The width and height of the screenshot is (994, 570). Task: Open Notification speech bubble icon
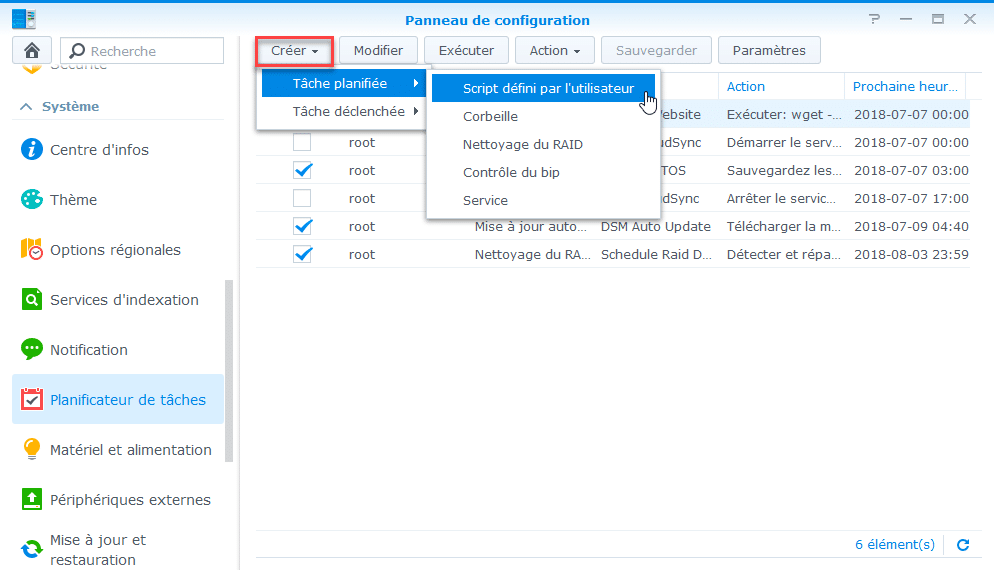pyautogui.click(x=32, y=349)
